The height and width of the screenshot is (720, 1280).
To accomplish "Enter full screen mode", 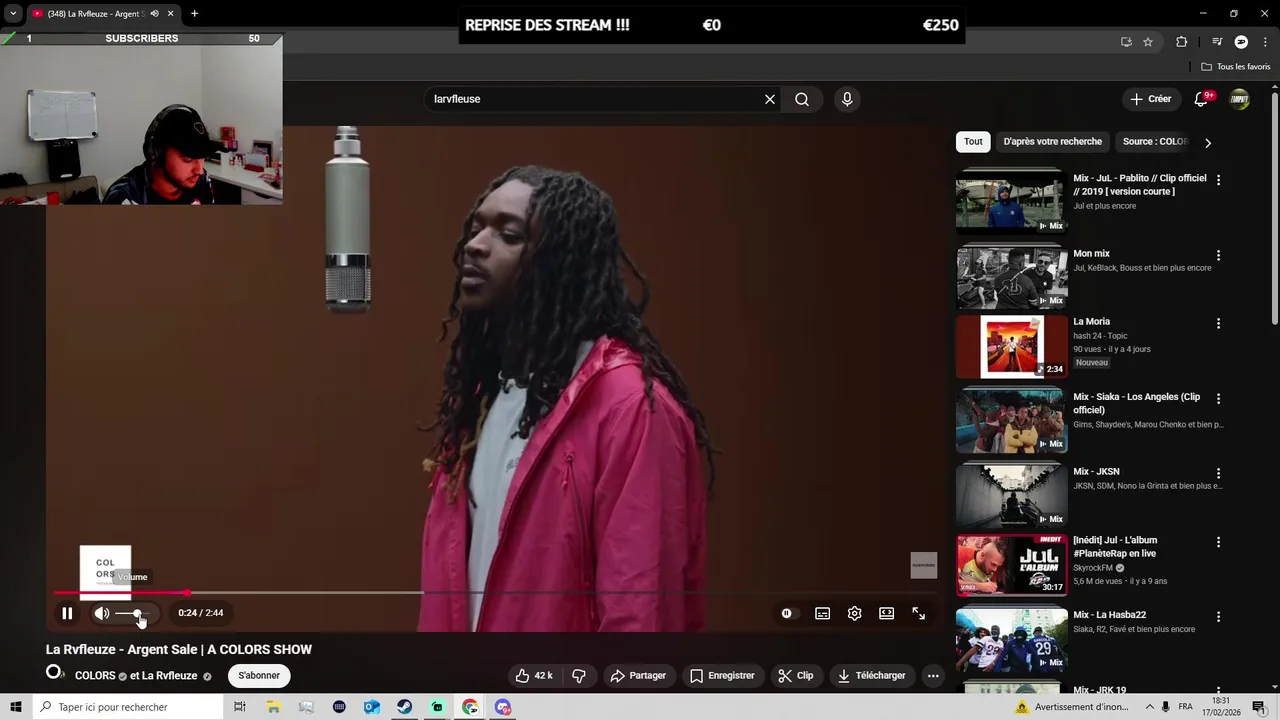I will click(x=918, y=613).
